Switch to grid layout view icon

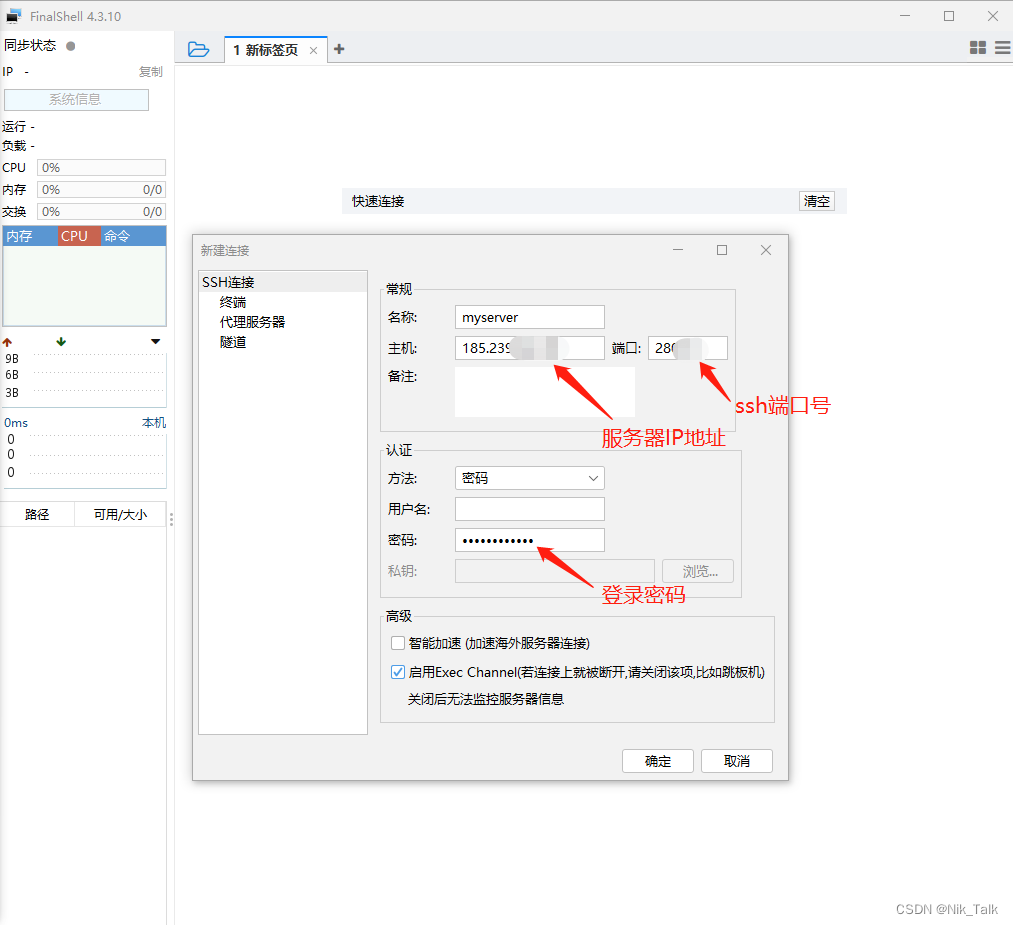coord(978,48)
